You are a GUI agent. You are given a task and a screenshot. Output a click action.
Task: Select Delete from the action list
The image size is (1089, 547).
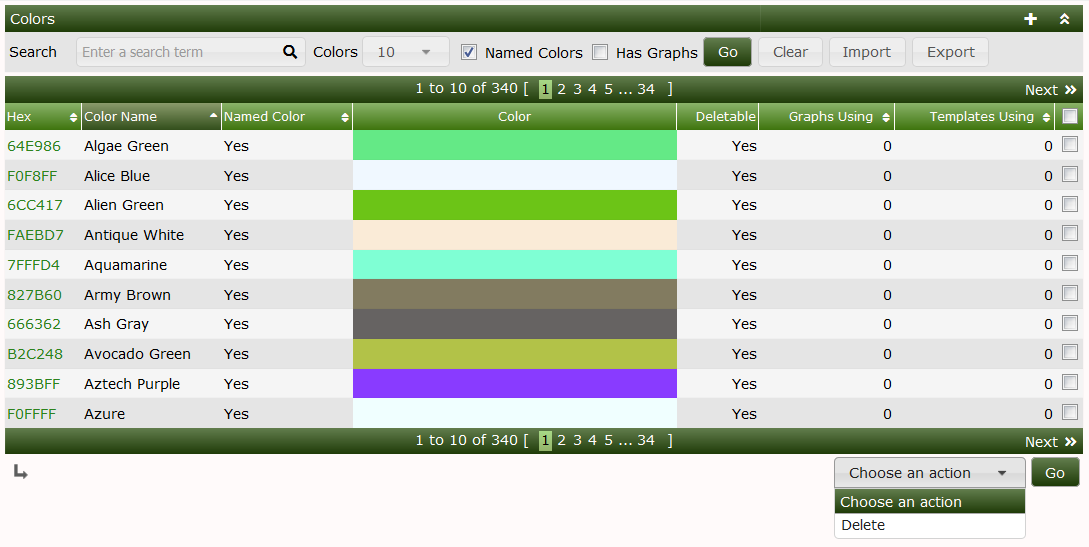tap(863, 525)
